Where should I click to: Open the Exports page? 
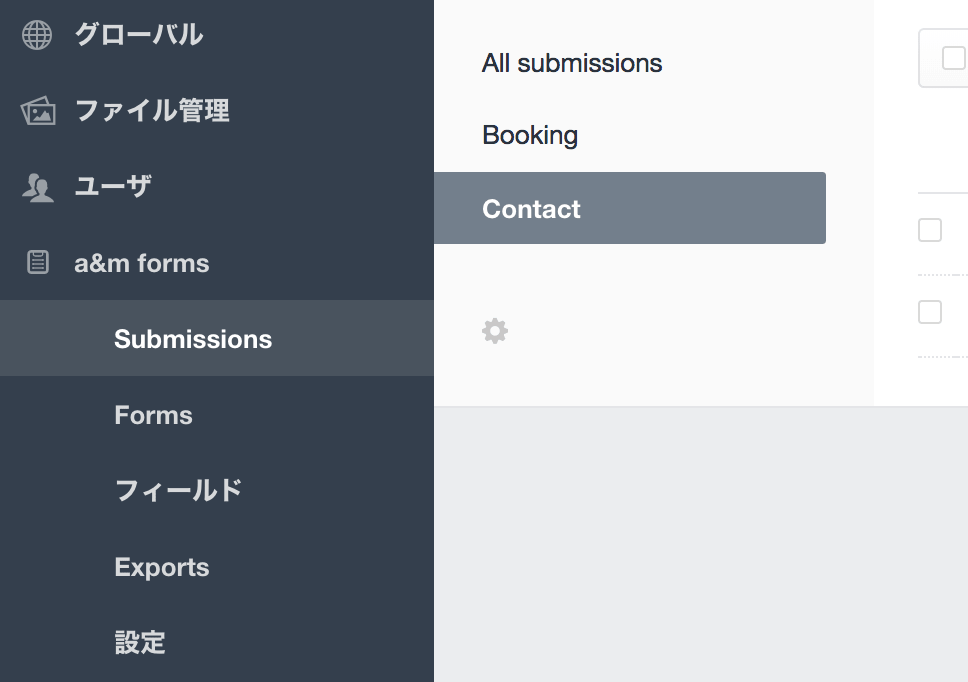coord(162,567)
